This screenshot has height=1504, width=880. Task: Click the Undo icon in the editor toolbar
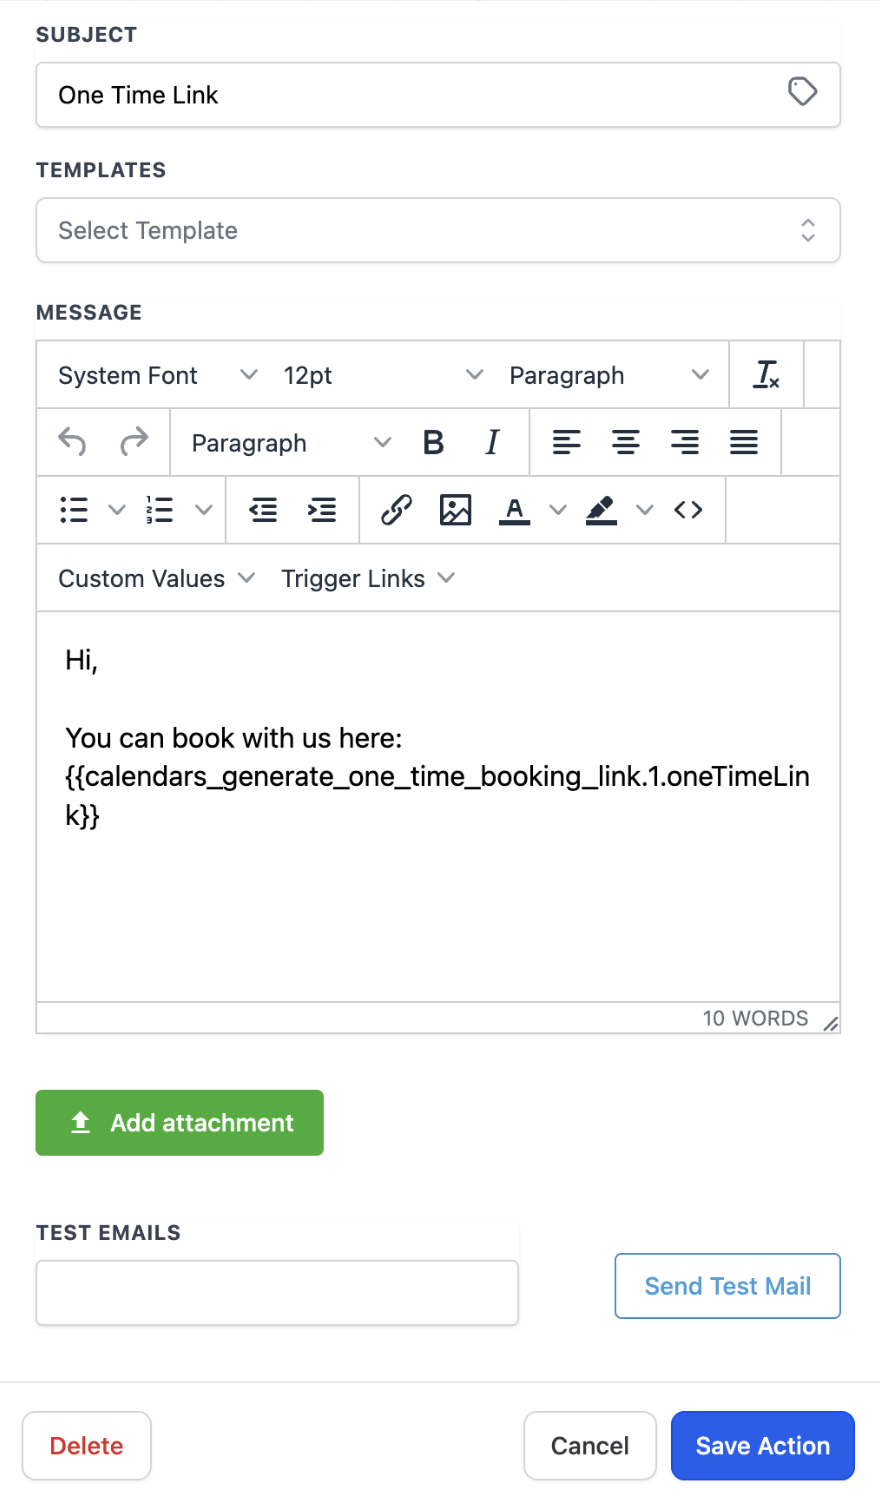(71, 442)
